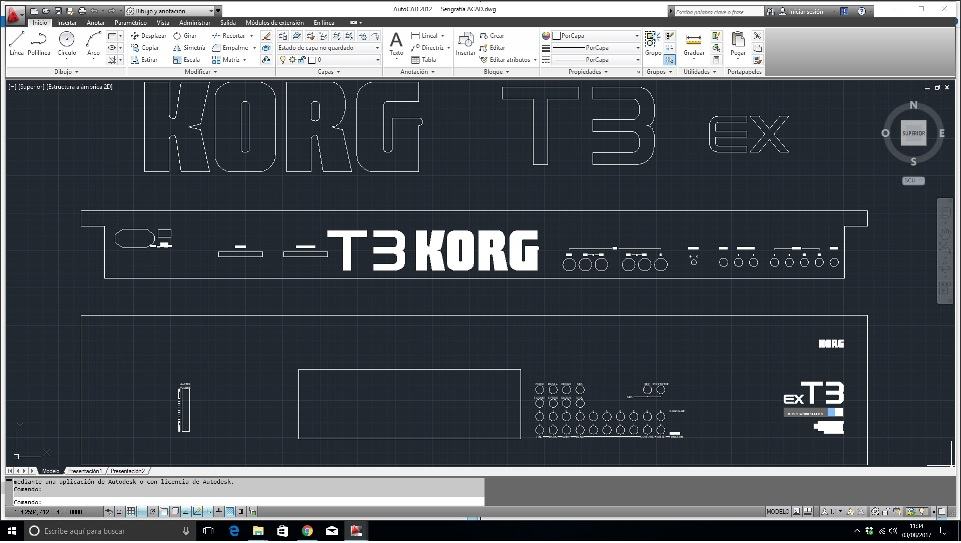Expand the Dibujo panel
This screenshot has height=543, width=961.
pyautogui.click(x=66, y=72)
